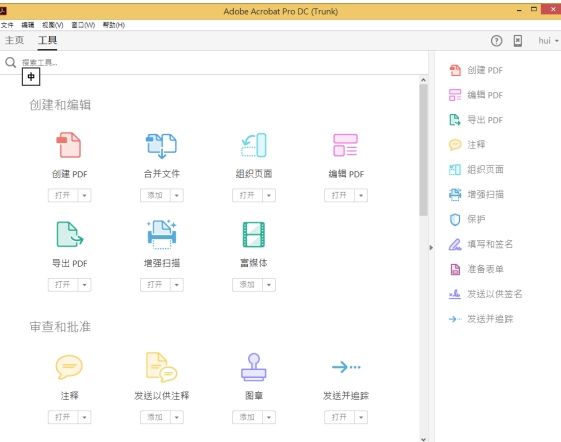Choose the 编辑 PDF tool icon in main grid
This screenshot has height=442, width=561.
pyautogui.click(x=345, y=145)
